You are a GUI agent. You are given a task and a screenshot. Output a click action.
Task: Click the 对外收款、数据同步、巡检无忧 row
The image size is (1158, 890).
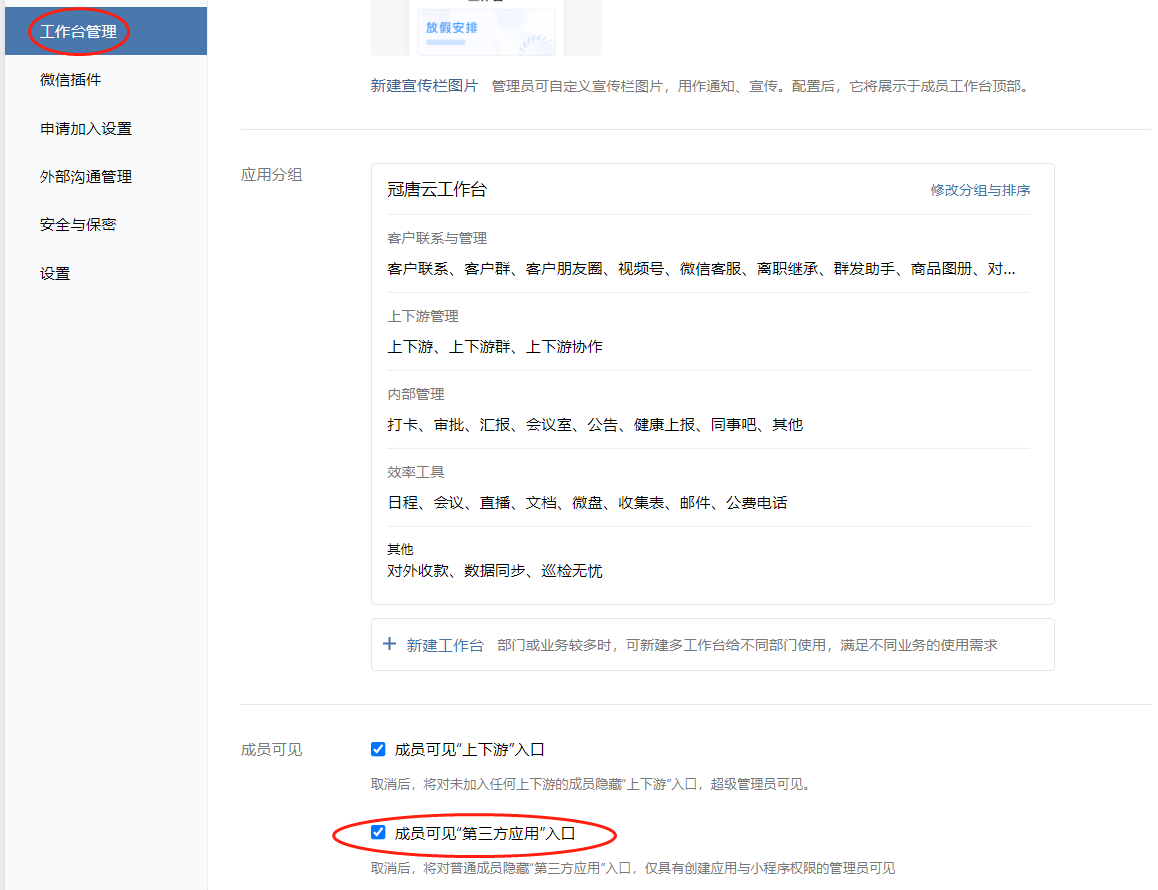[495, 571]
